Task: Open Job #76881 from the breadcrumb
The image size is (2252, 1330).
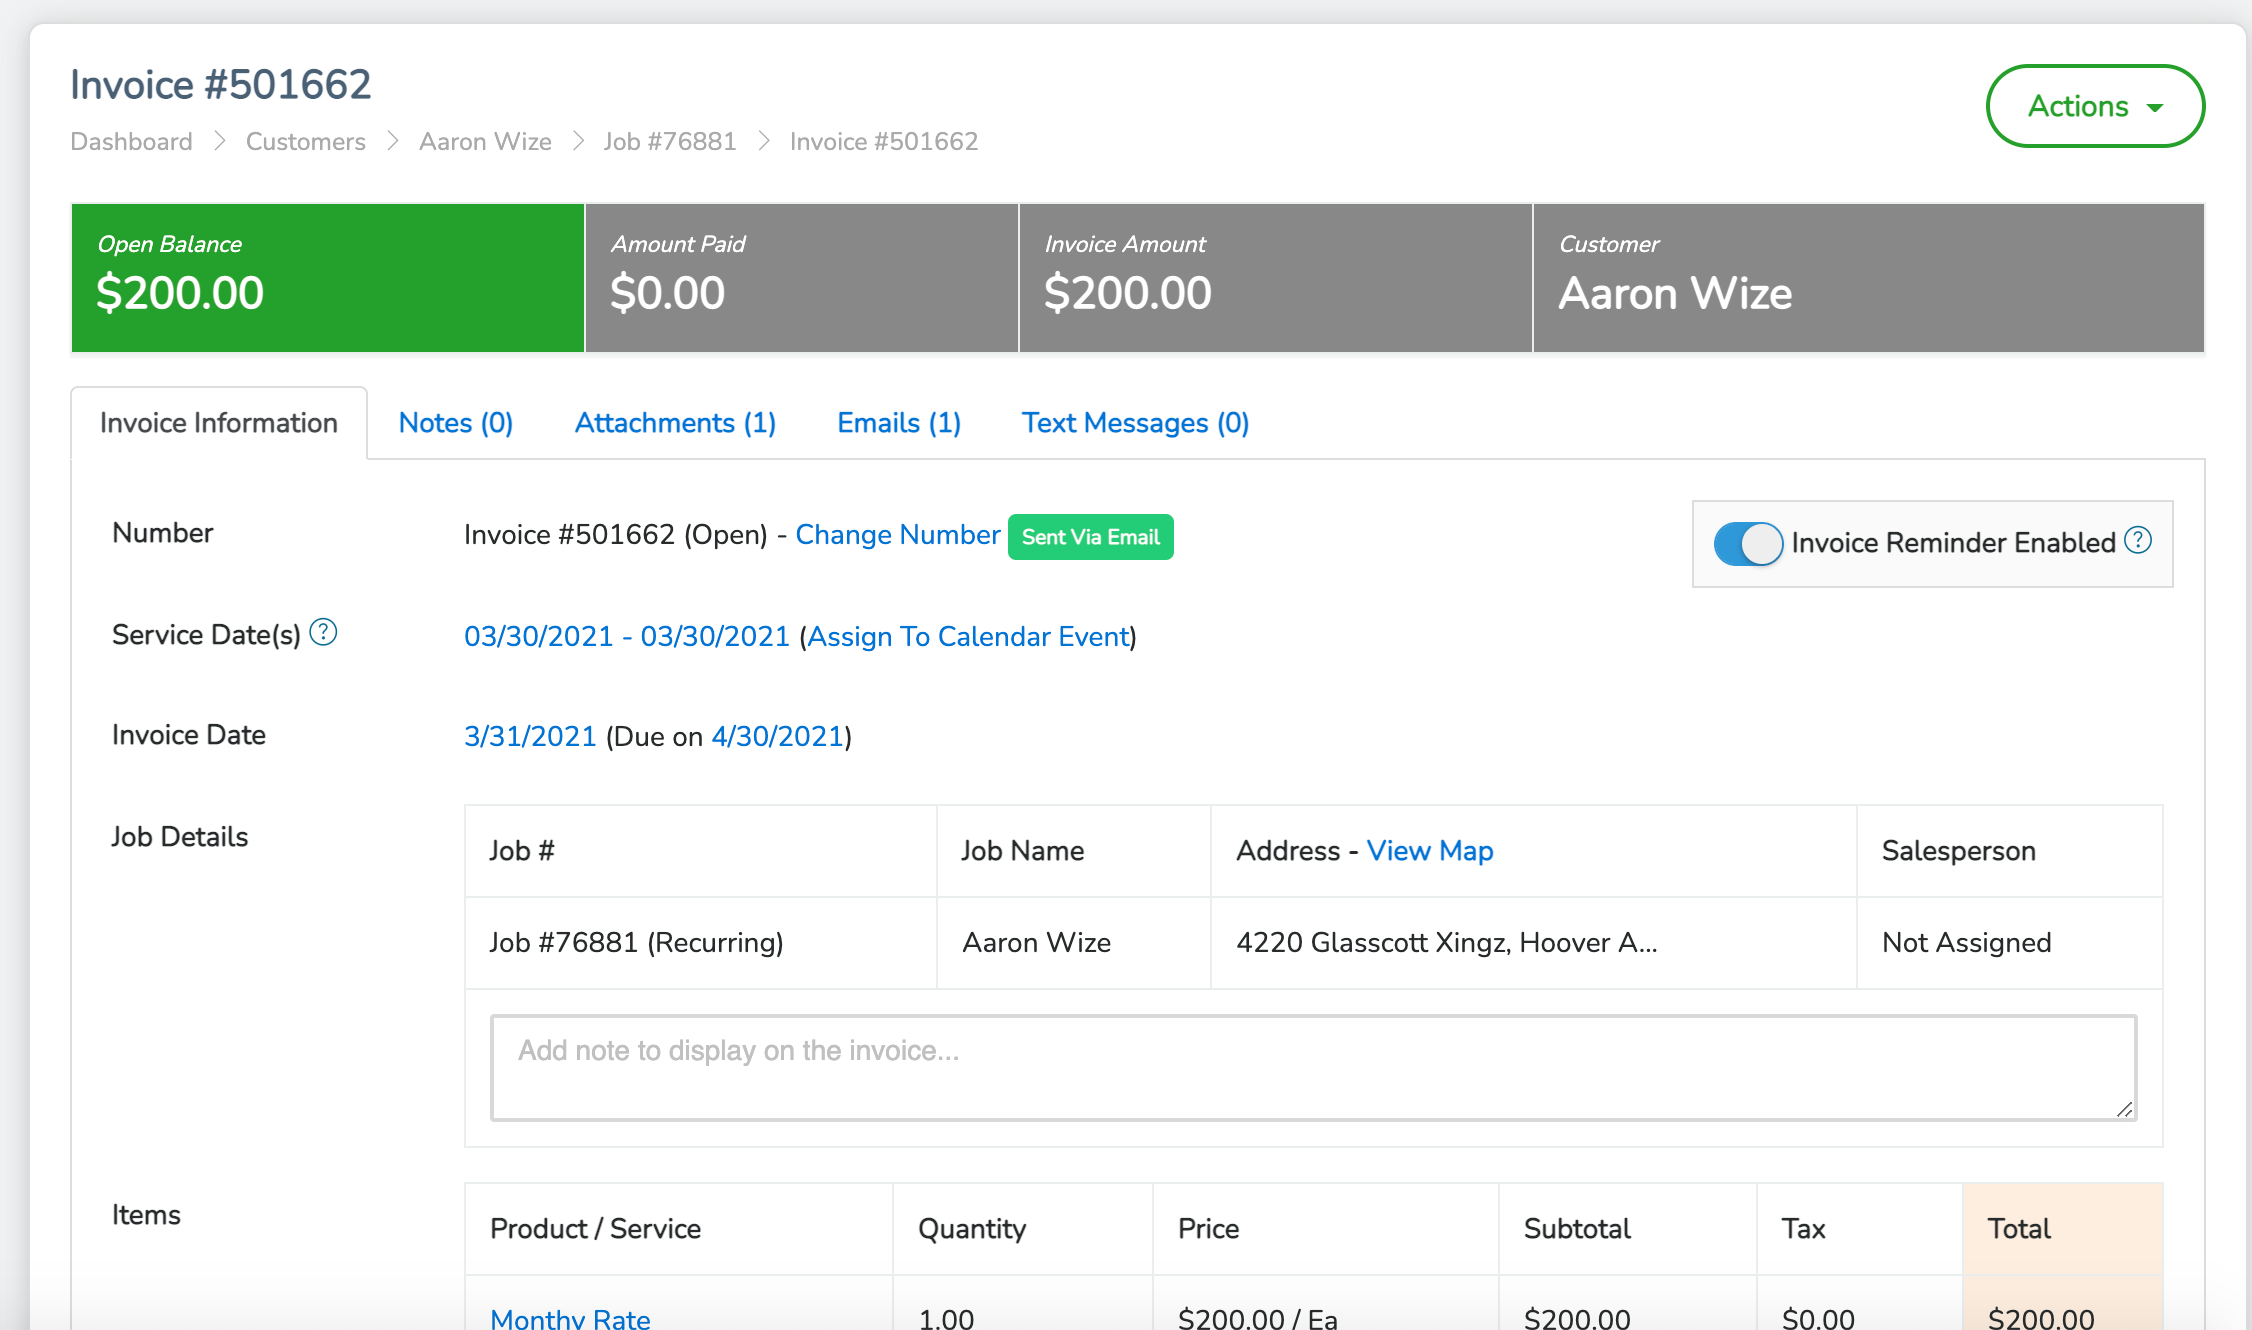Action: pos(669,141)
